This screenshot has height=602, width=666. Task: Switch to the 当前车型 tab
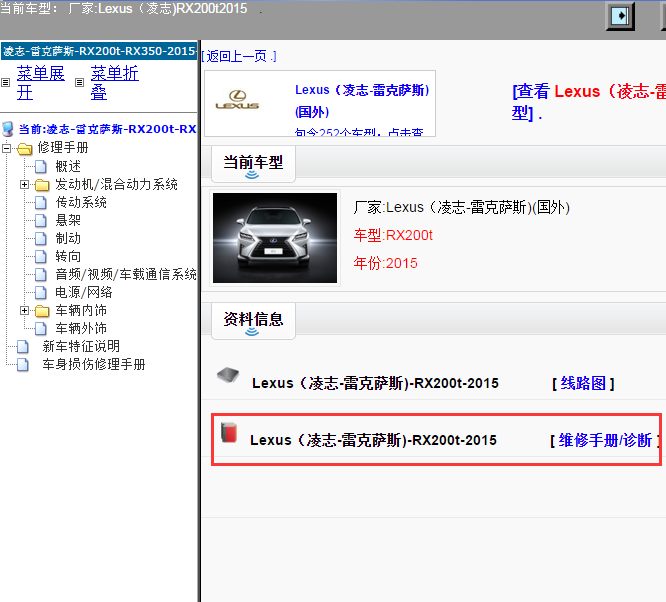click(253, 163)
